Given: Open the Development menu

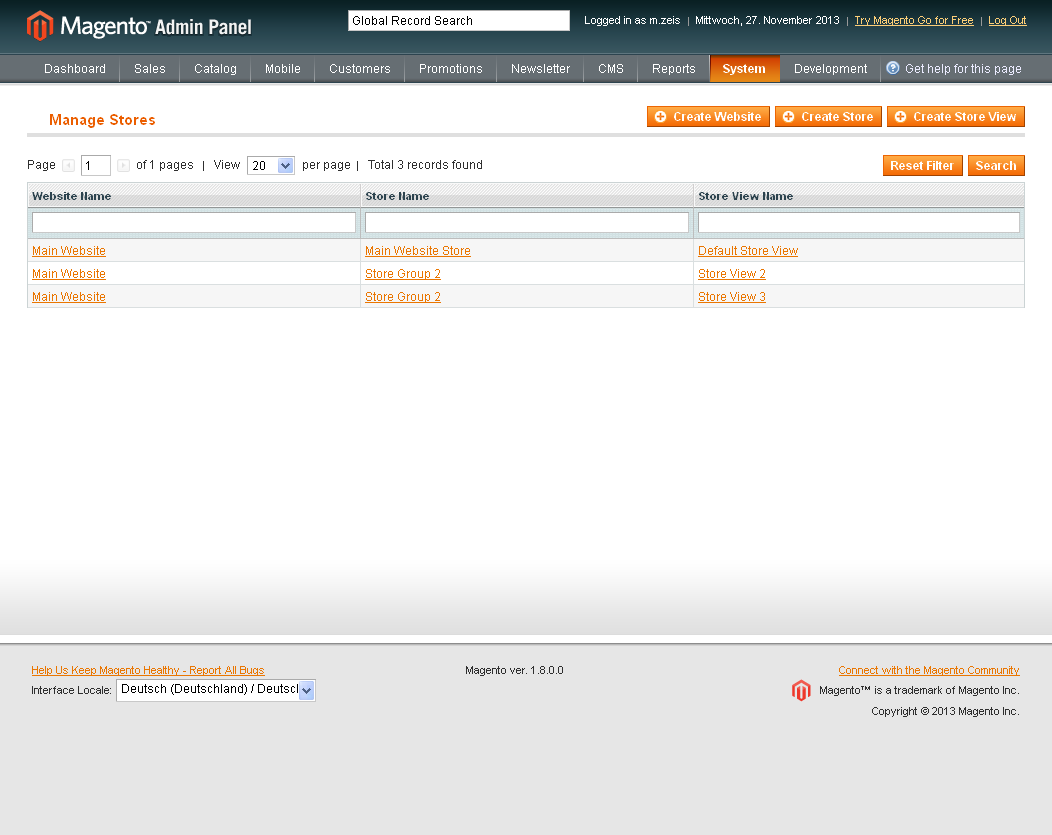Looking at the screenshot, I should pos(831,68).
